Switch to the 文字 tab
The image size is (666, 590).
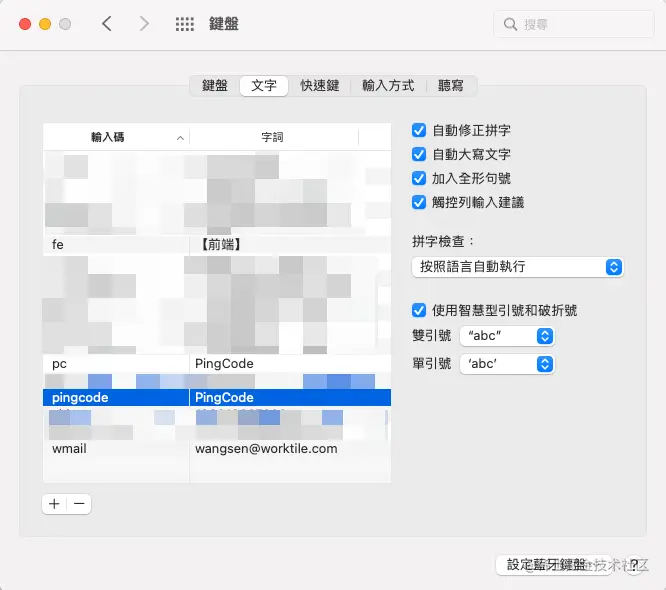tap(264, 86)
